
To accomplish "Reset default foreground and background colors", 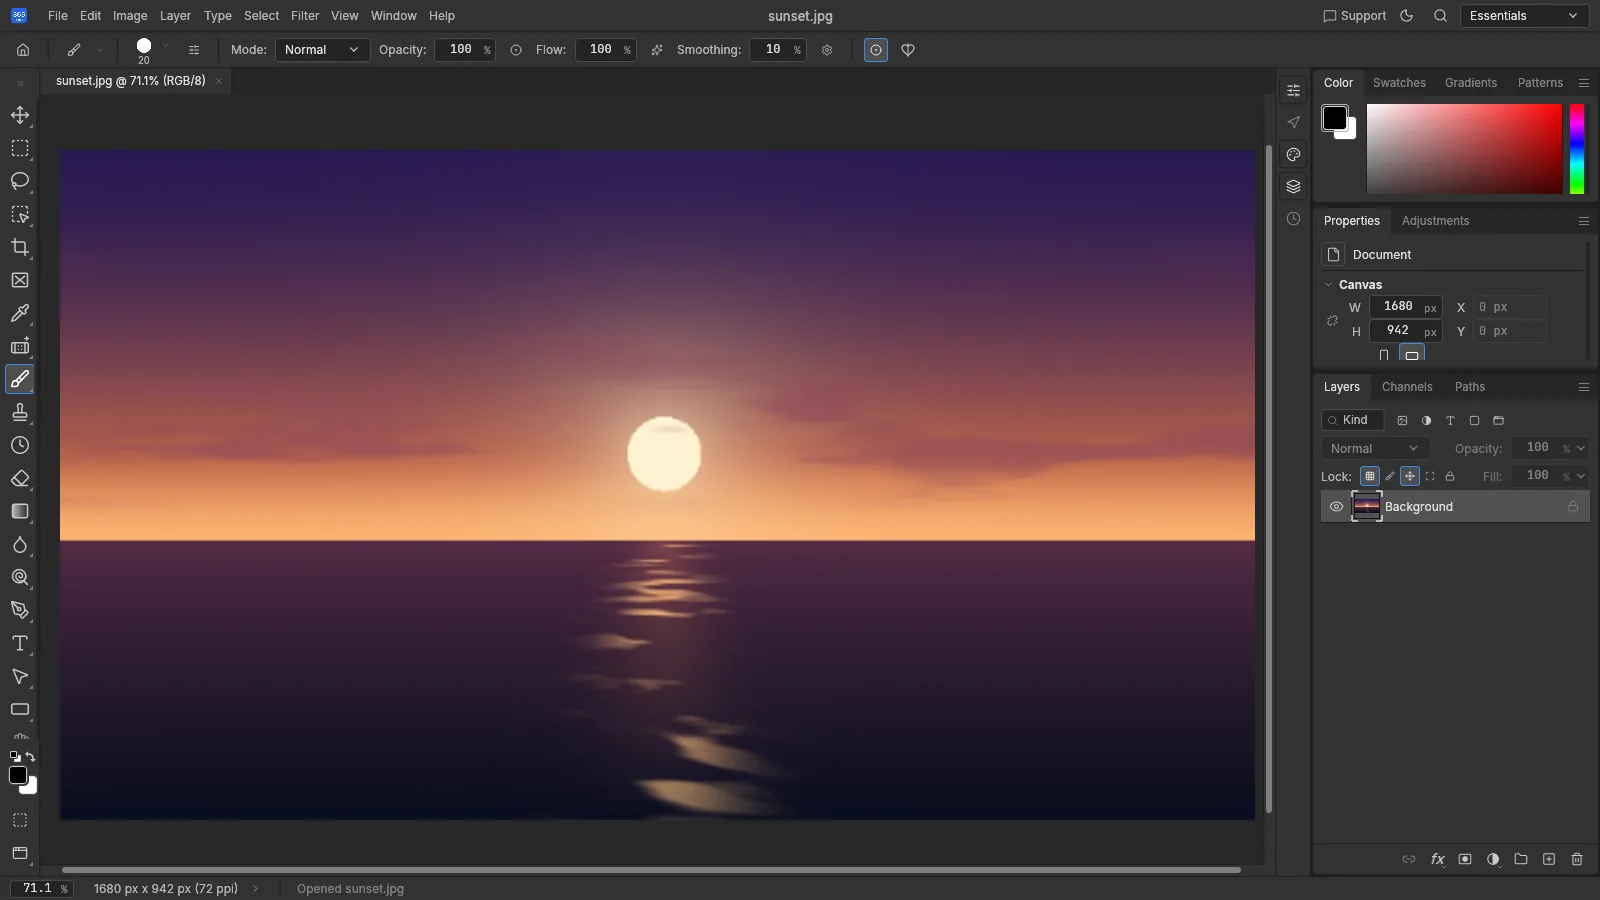I will [x=14, y=757].
